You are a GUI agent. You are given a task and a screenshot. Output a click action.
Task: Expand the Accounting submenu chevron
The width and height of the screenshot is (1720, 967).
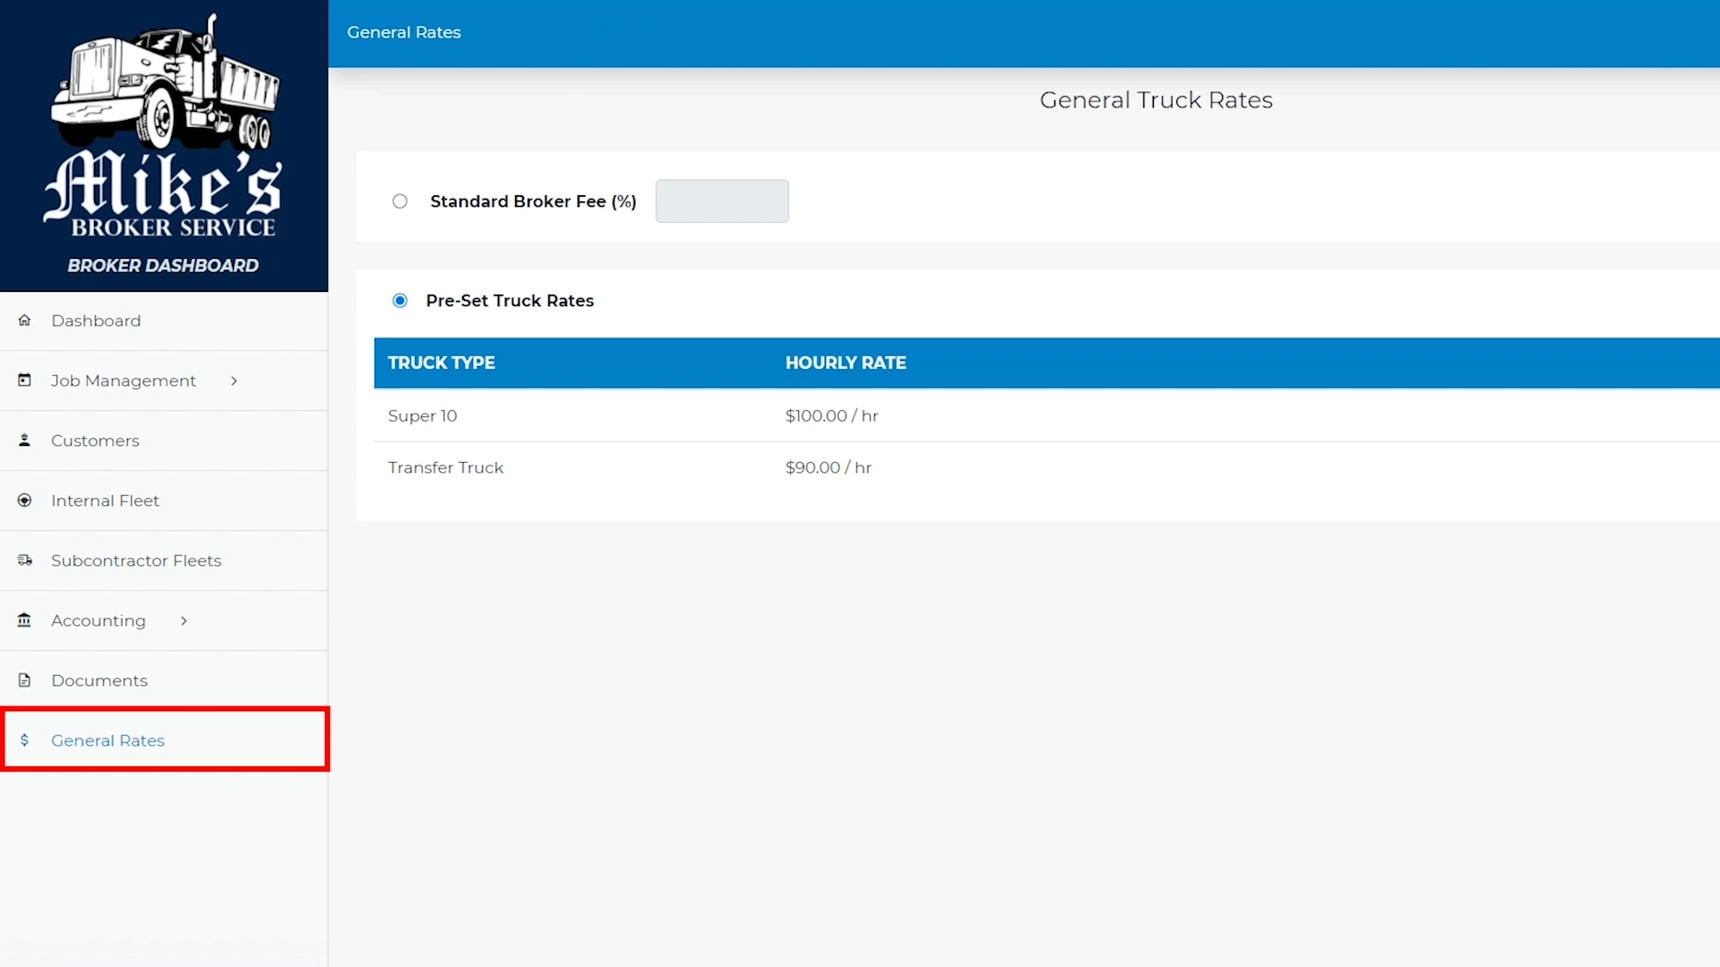click(x=183, y=620)
